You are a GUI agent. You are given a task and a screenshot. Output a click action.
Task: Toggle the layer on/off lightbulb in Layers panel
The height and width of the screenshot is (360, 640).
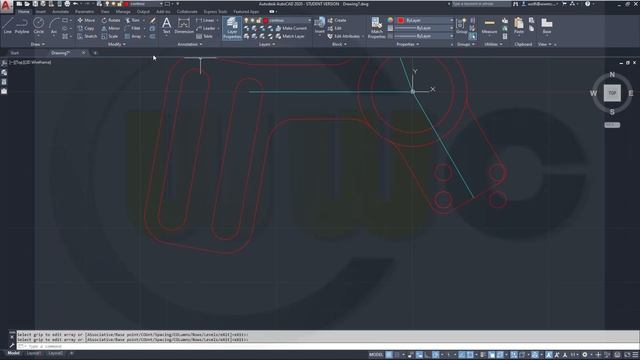(246, 20)
